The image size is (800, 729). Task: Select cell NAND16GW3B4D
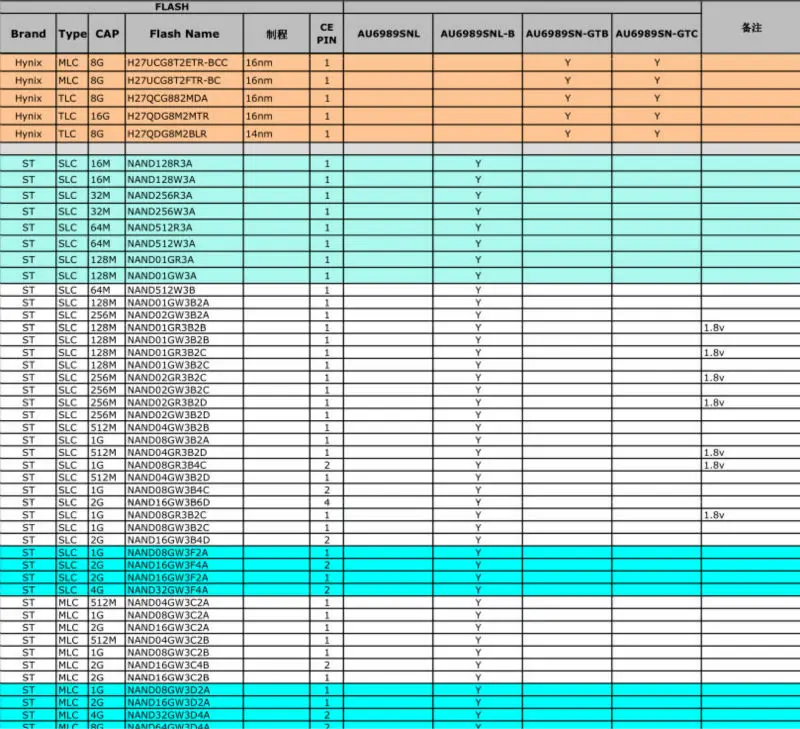184,540
